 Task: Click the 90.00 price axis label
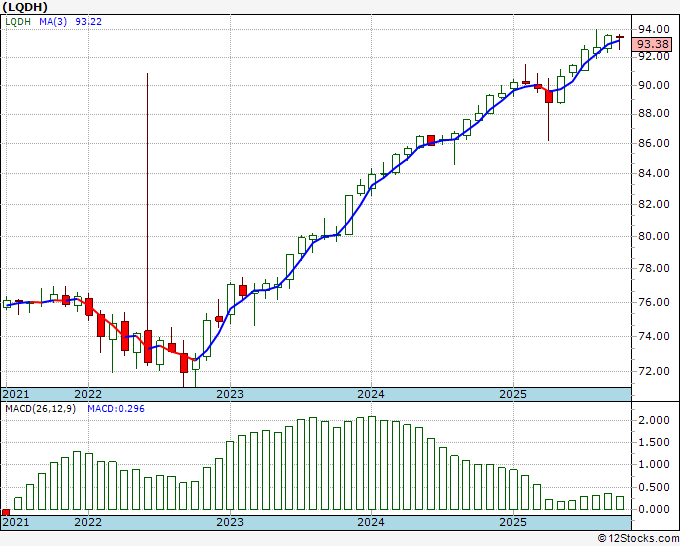(654, 85)
